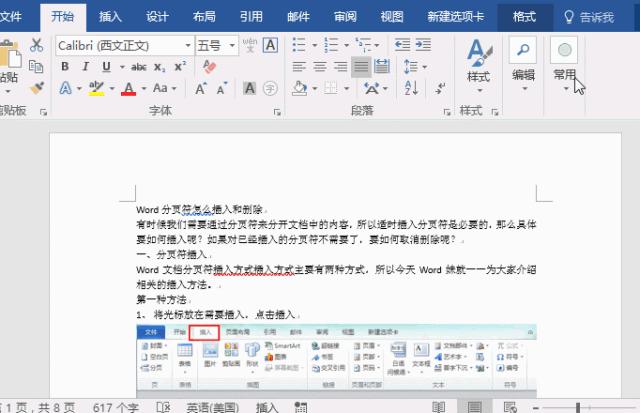Toggle strikethrough formatting
This screenshot has height=413, width=640.
[139, 67]
